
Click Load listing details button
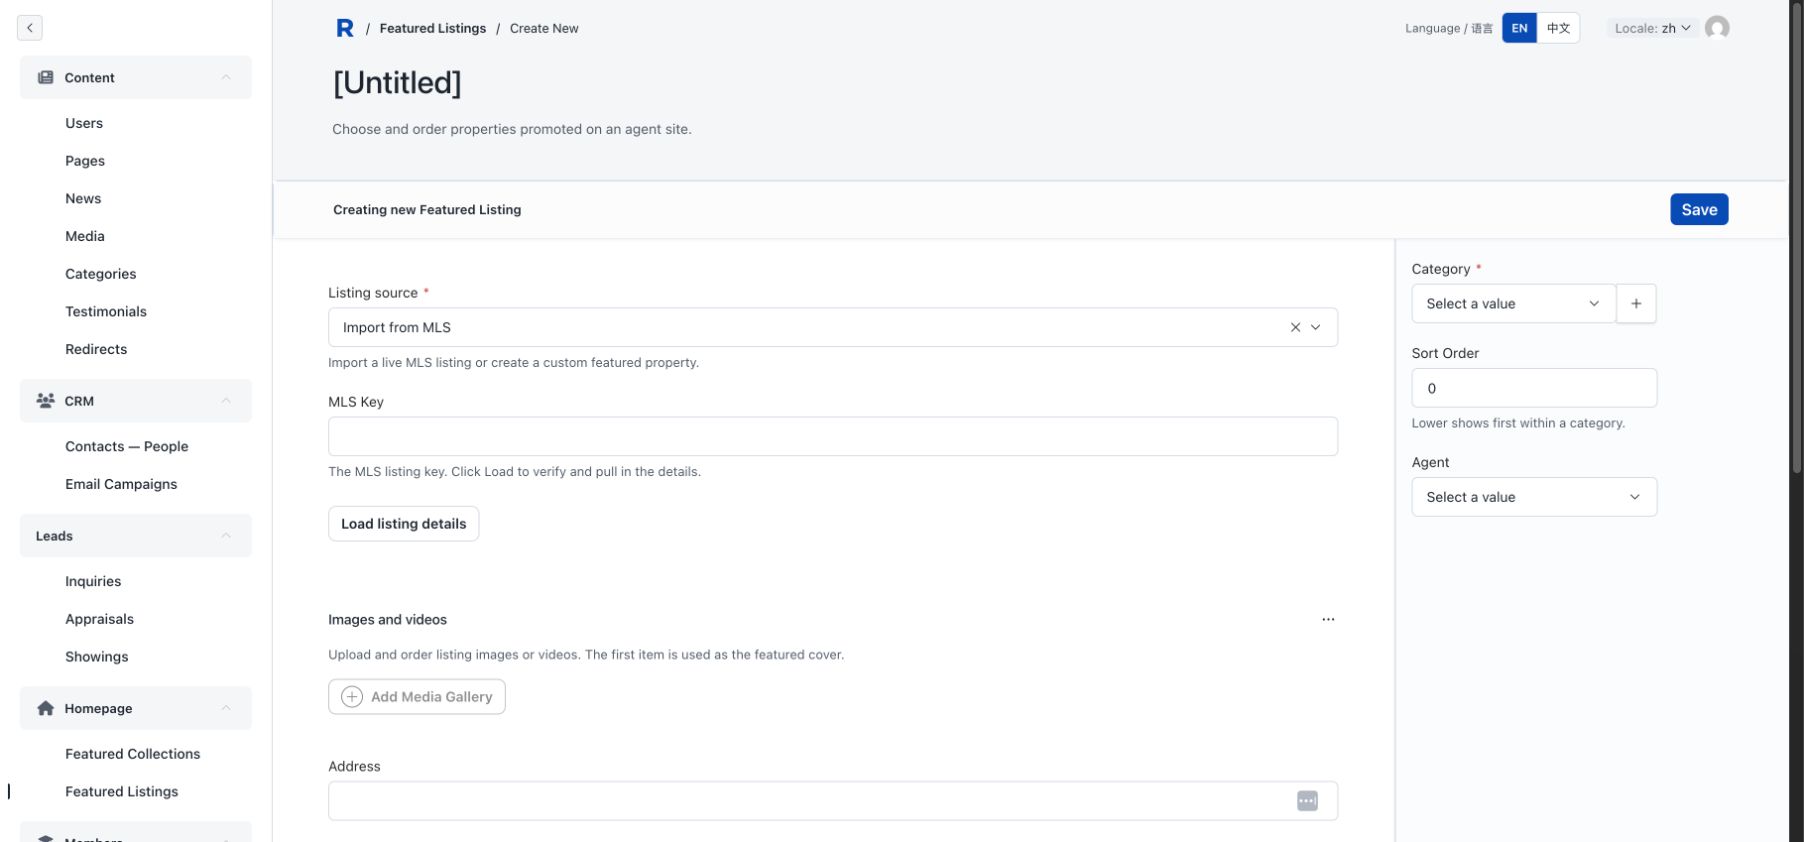tap(404, 524)
